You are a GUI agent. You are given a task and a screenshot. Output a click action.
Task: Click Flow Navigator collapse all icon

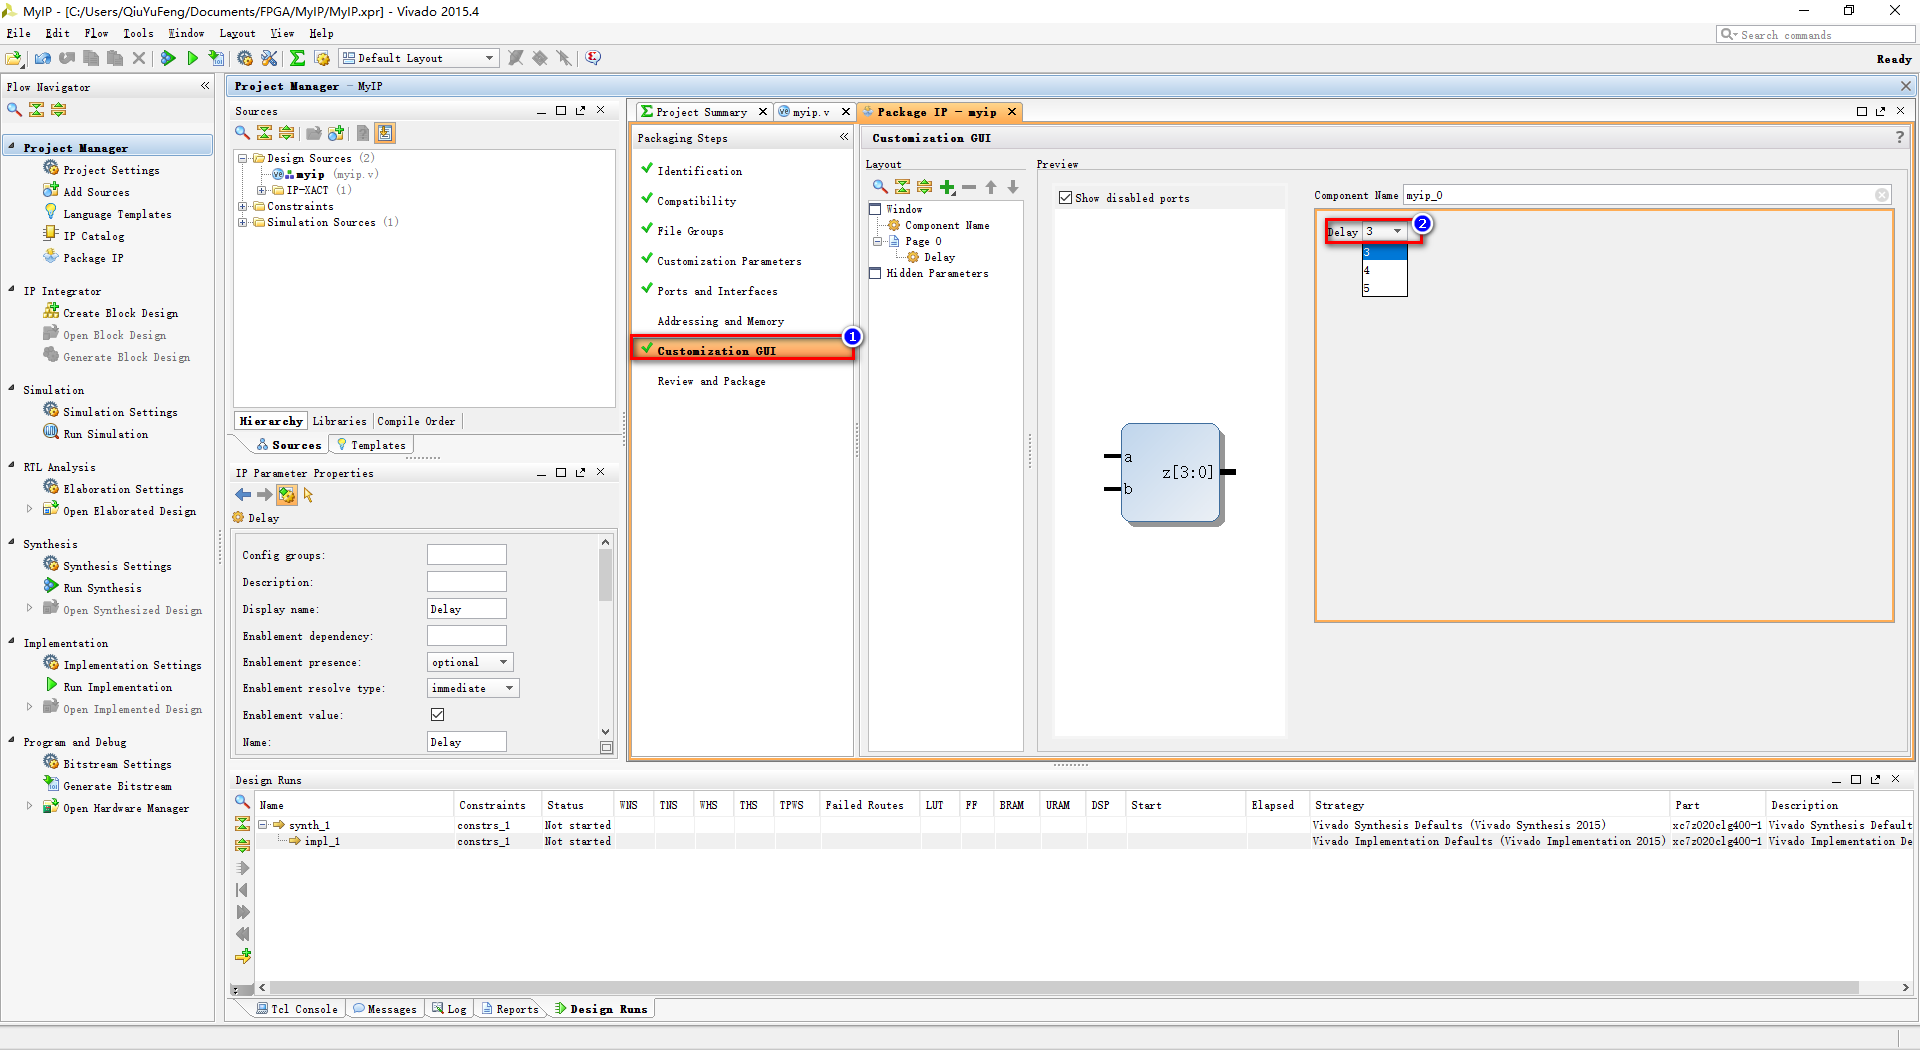(x=37, y=110)
